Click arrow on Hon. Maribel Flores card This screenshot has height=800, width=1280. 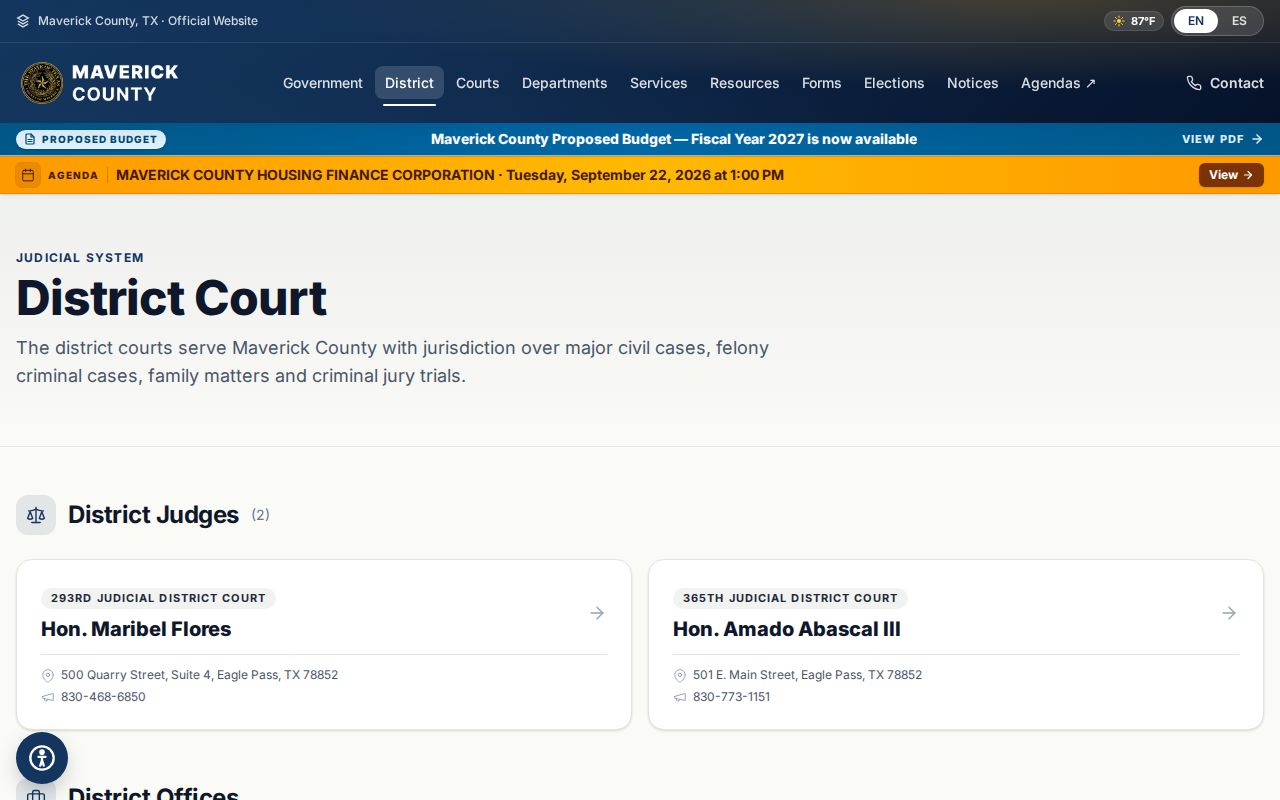pos(597,613)
